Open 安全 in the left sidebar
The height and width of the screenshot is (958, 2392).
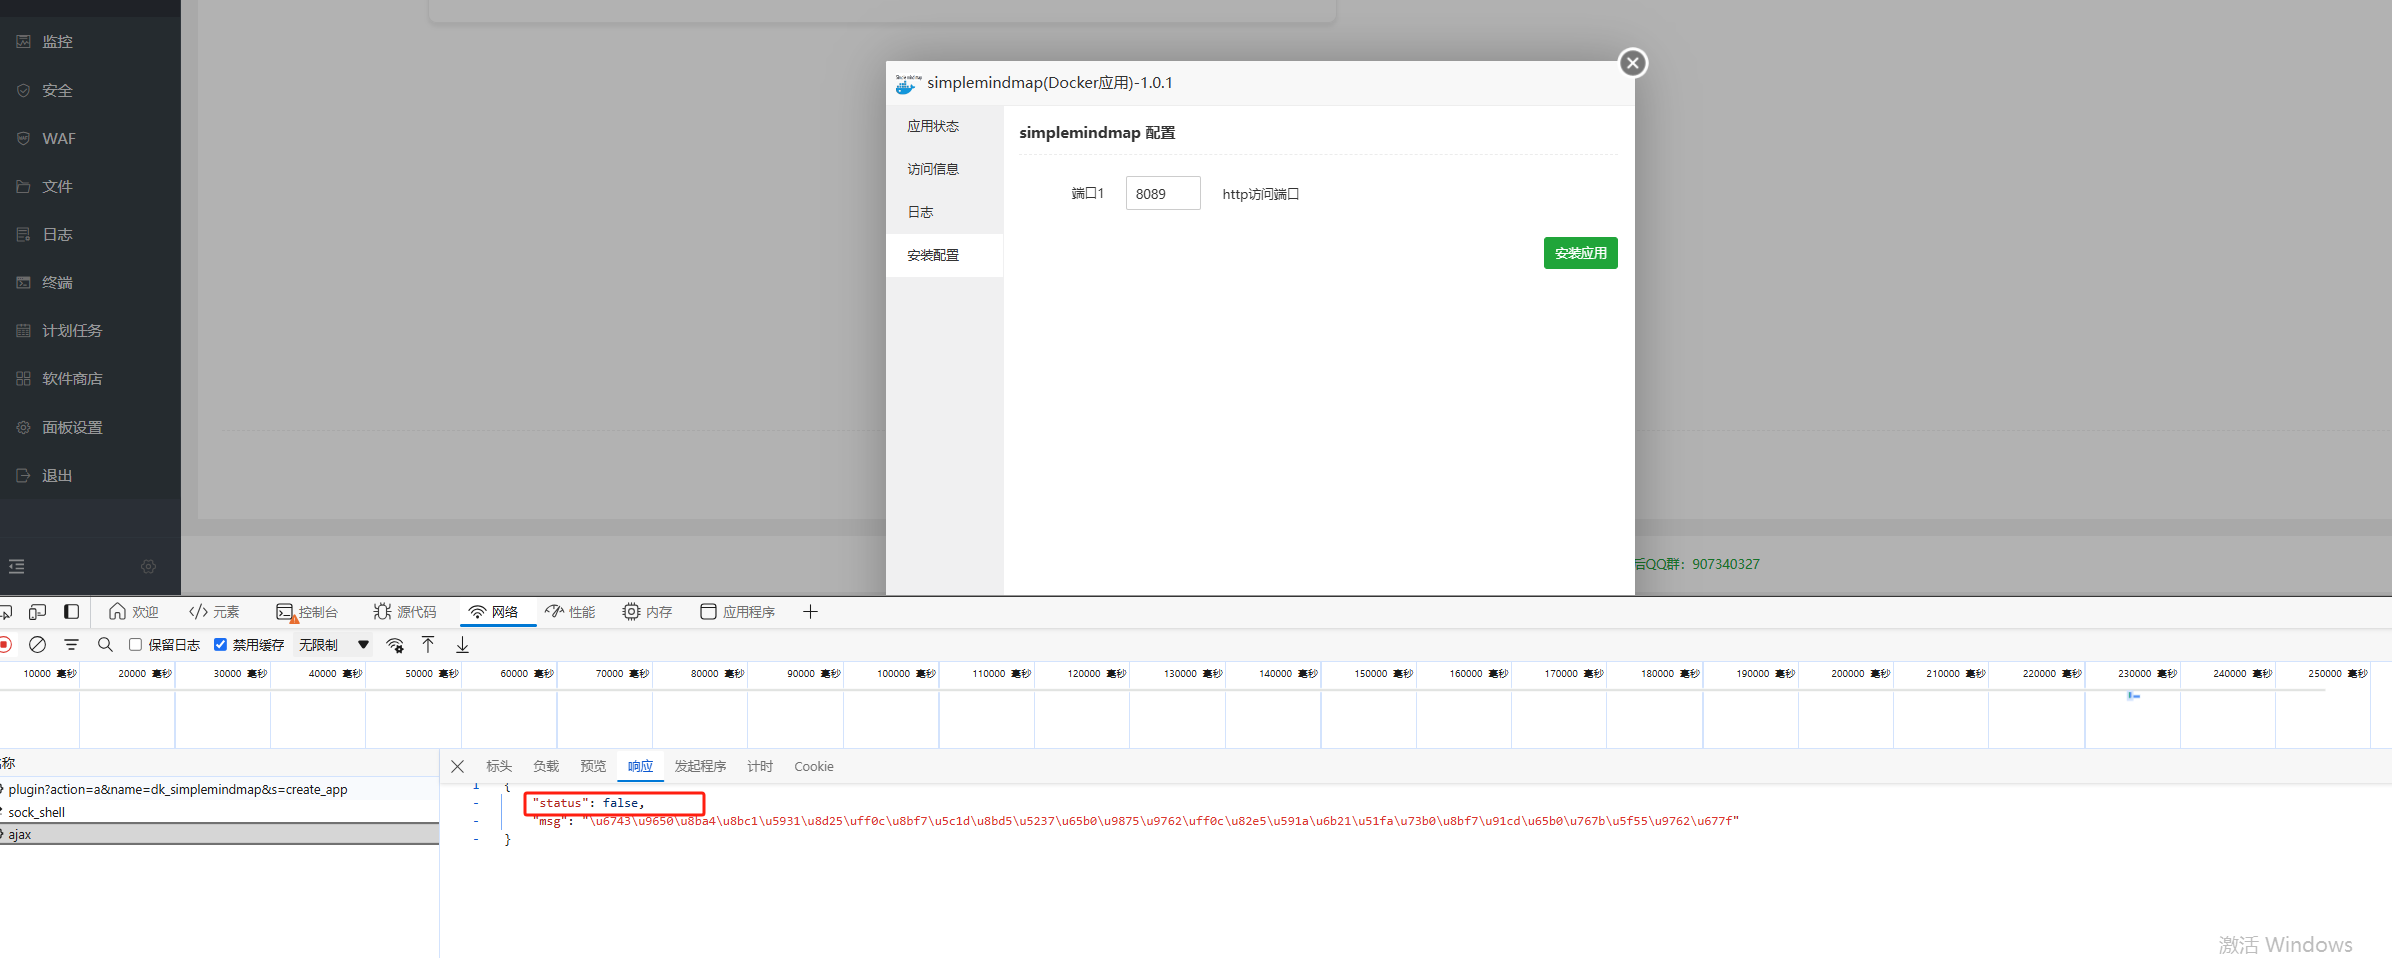[x=57, y=90]
